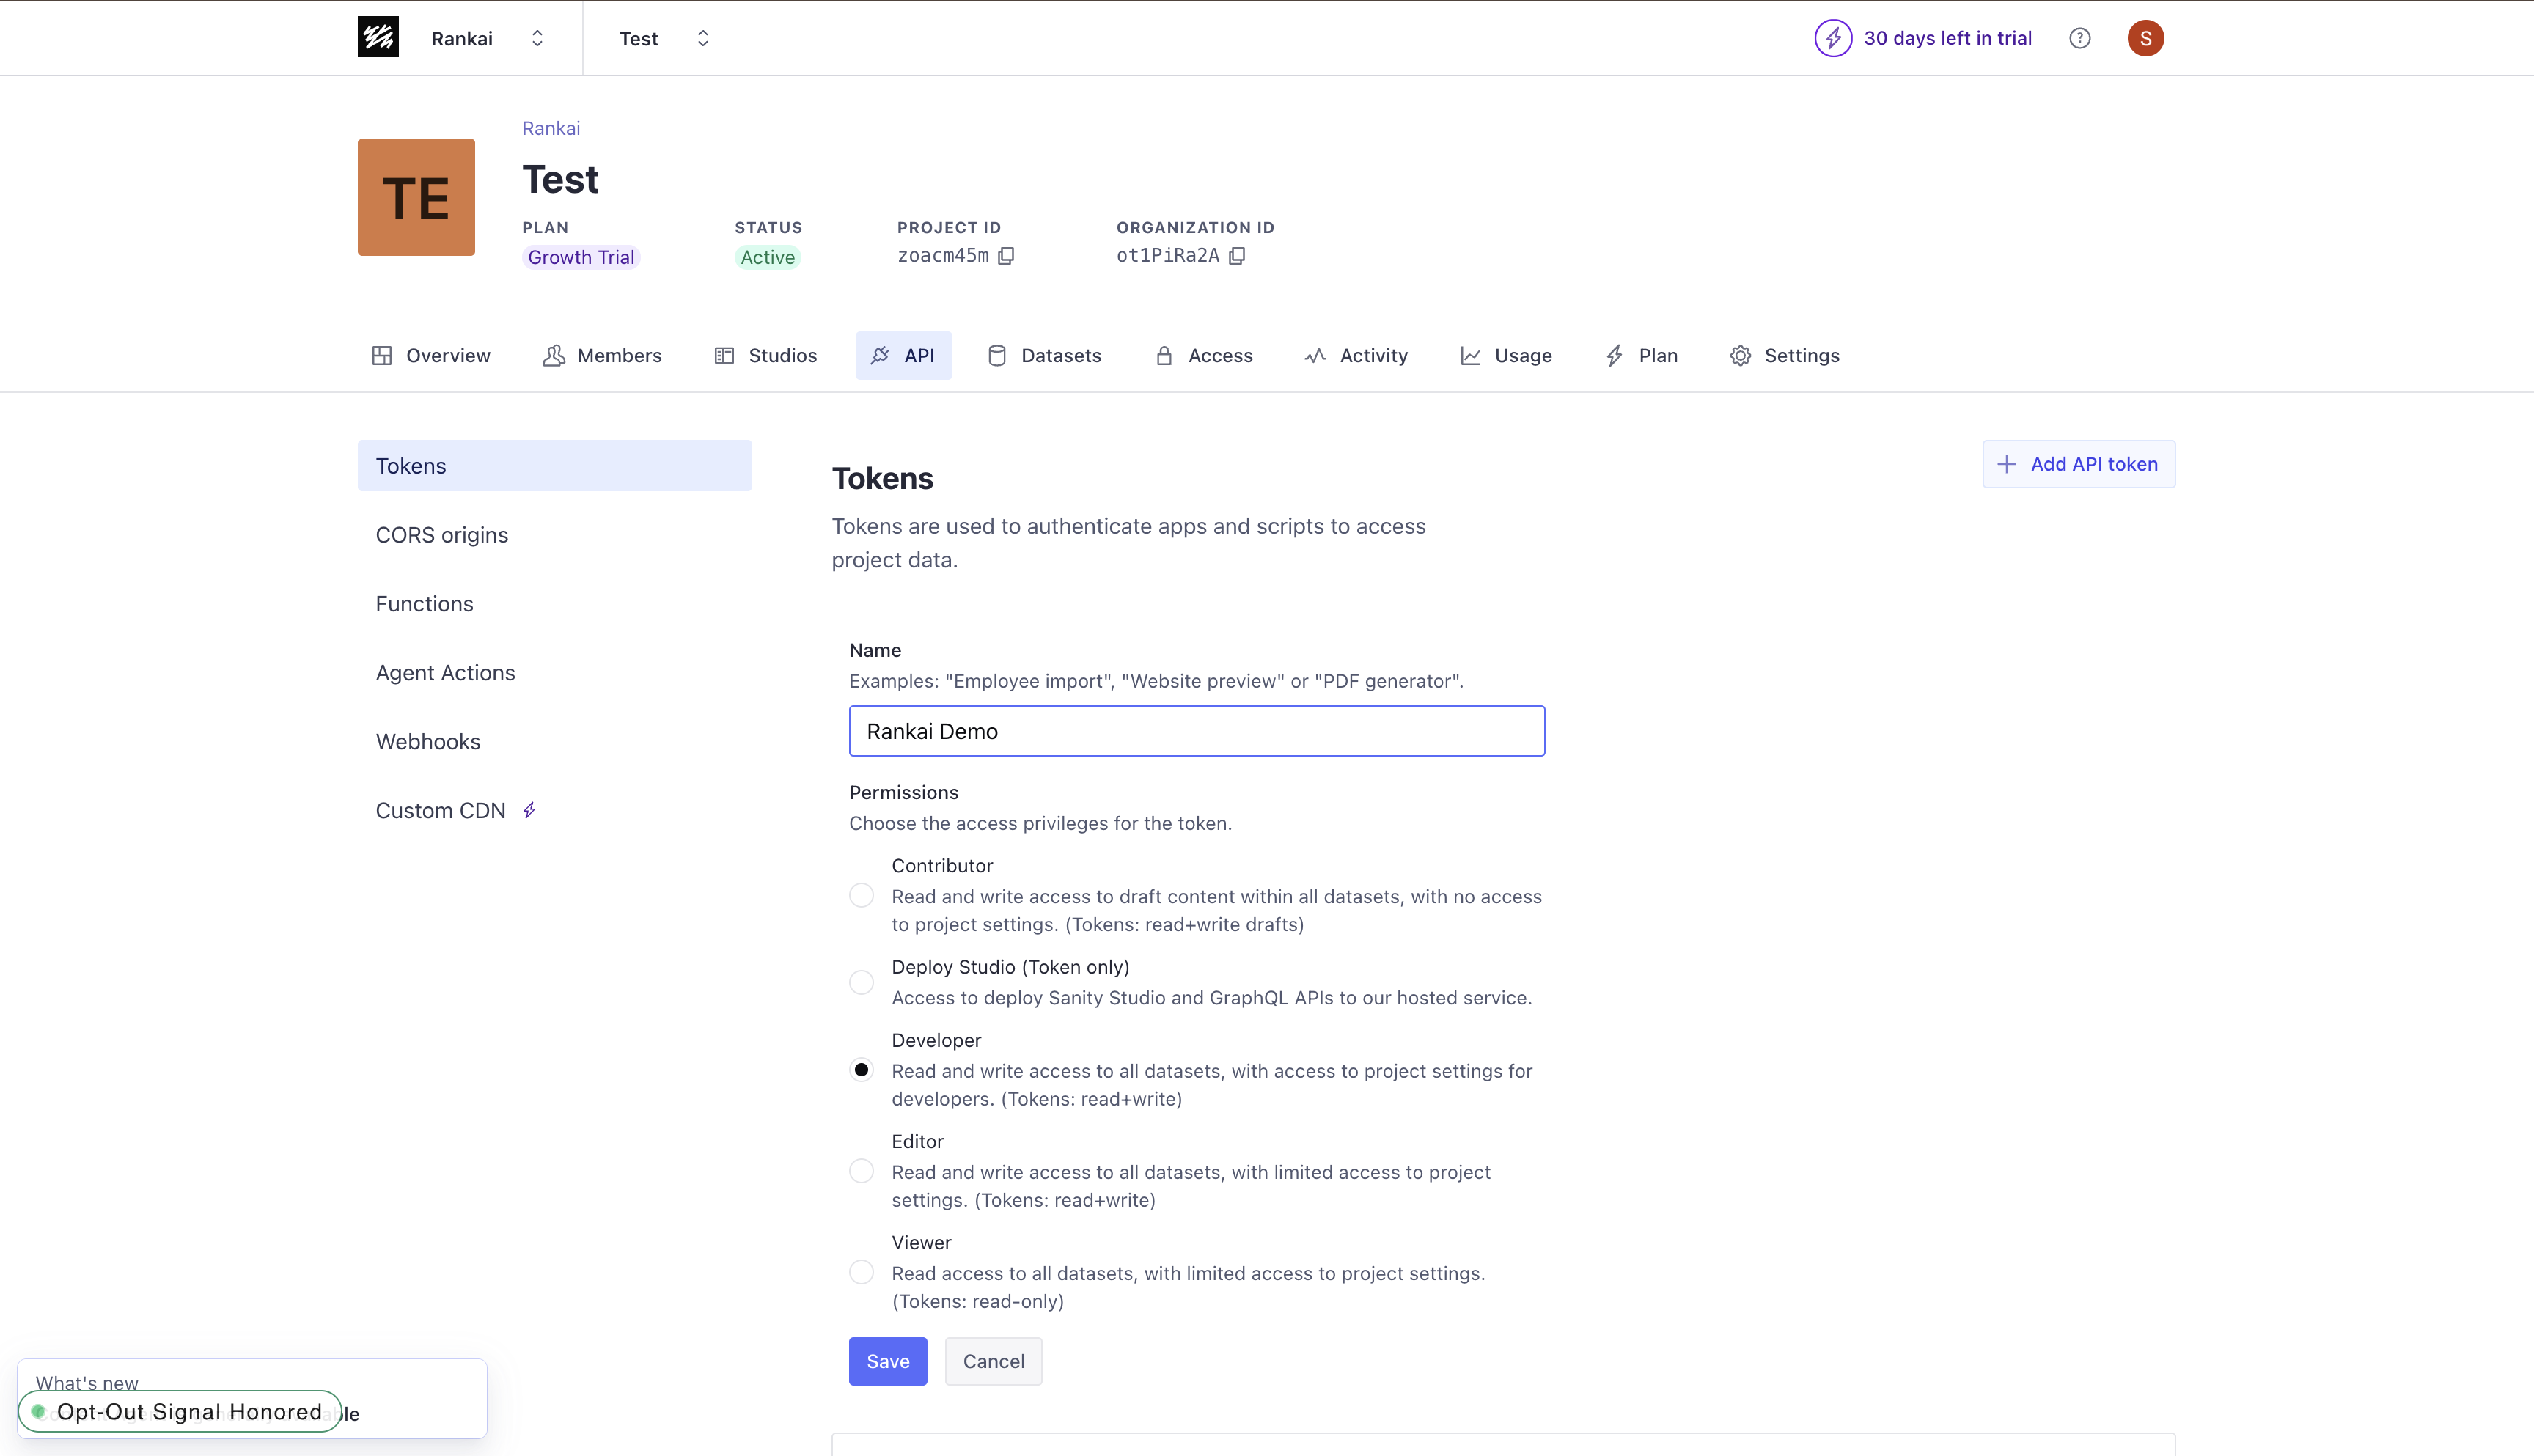Open the user account avatar menu
The width and height of the screenshot is (2534, 1456).
click(x=2145, y=37)
